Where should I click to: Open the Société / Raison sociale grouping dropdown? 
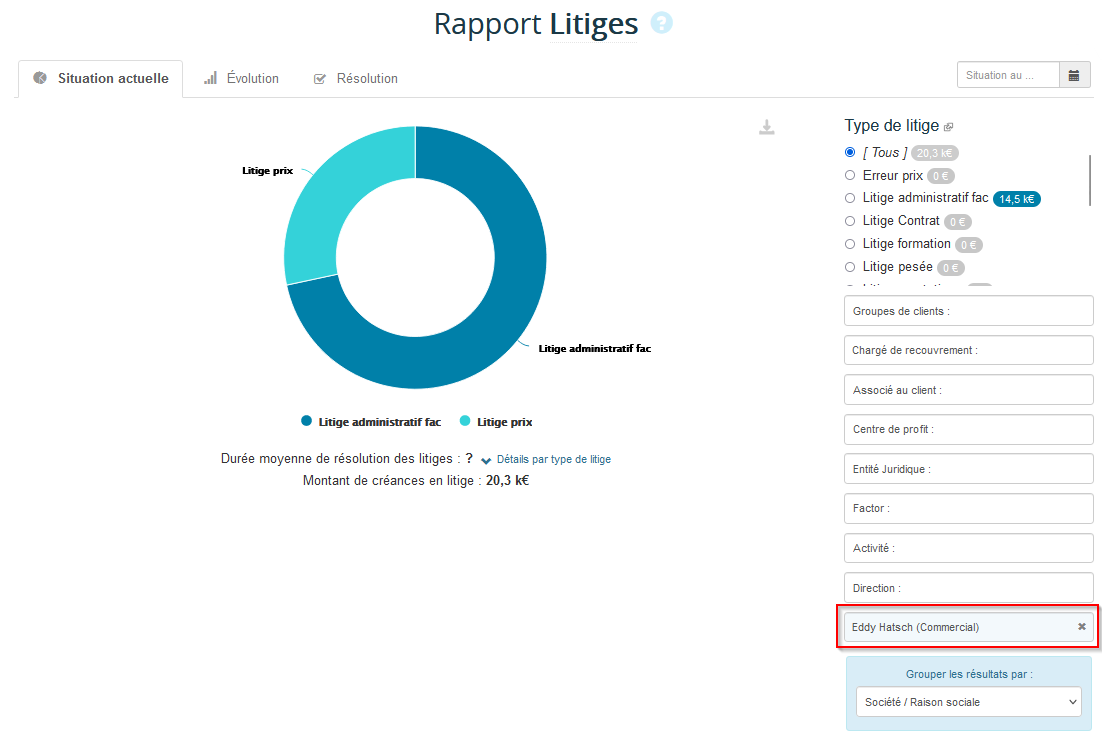(x=967, y=702)
